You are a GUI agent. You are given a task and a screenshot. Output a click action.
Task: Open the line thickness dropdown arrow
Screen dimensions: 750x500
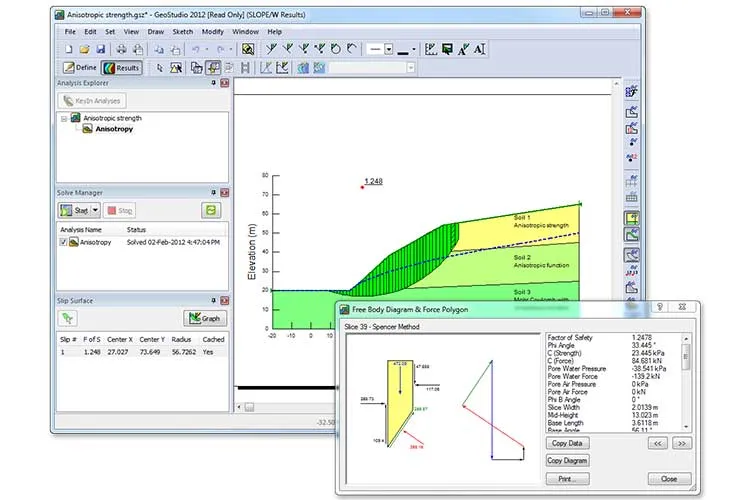tap(414, 49)
